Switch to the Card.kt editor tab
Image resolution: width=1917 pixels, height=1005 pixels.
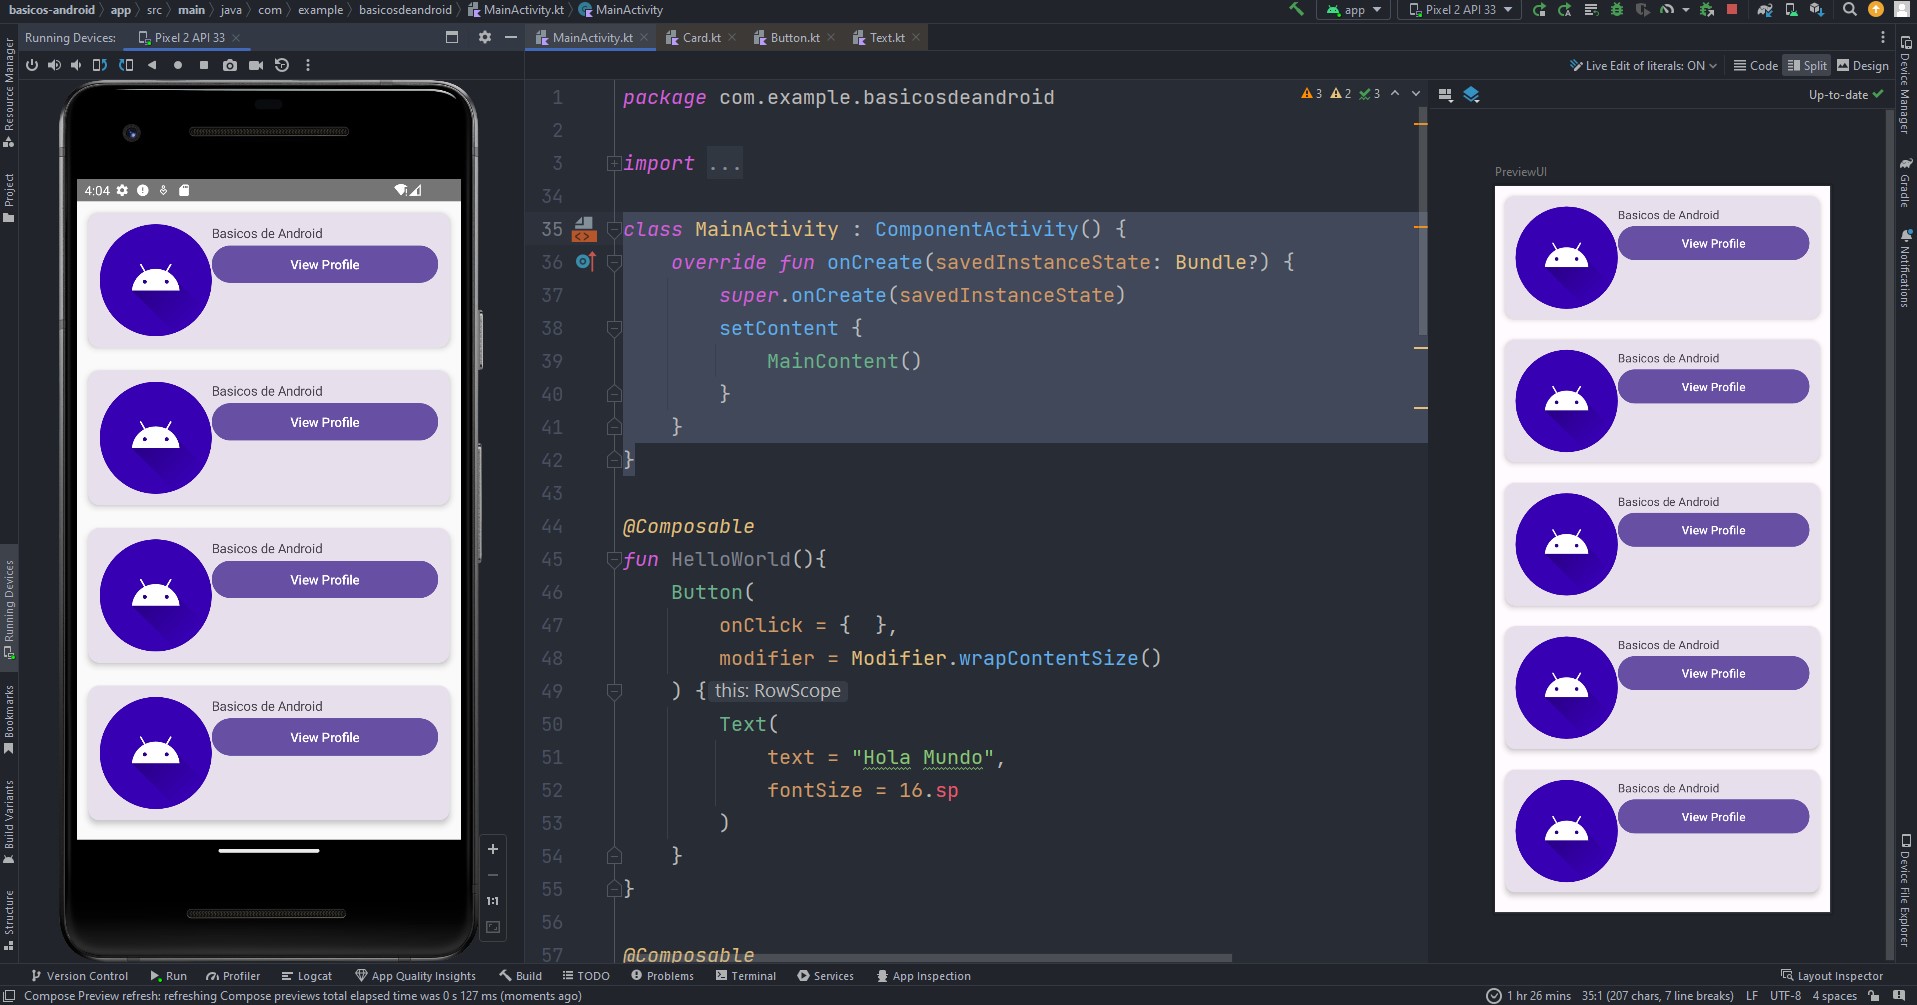(x=701, y=38)
